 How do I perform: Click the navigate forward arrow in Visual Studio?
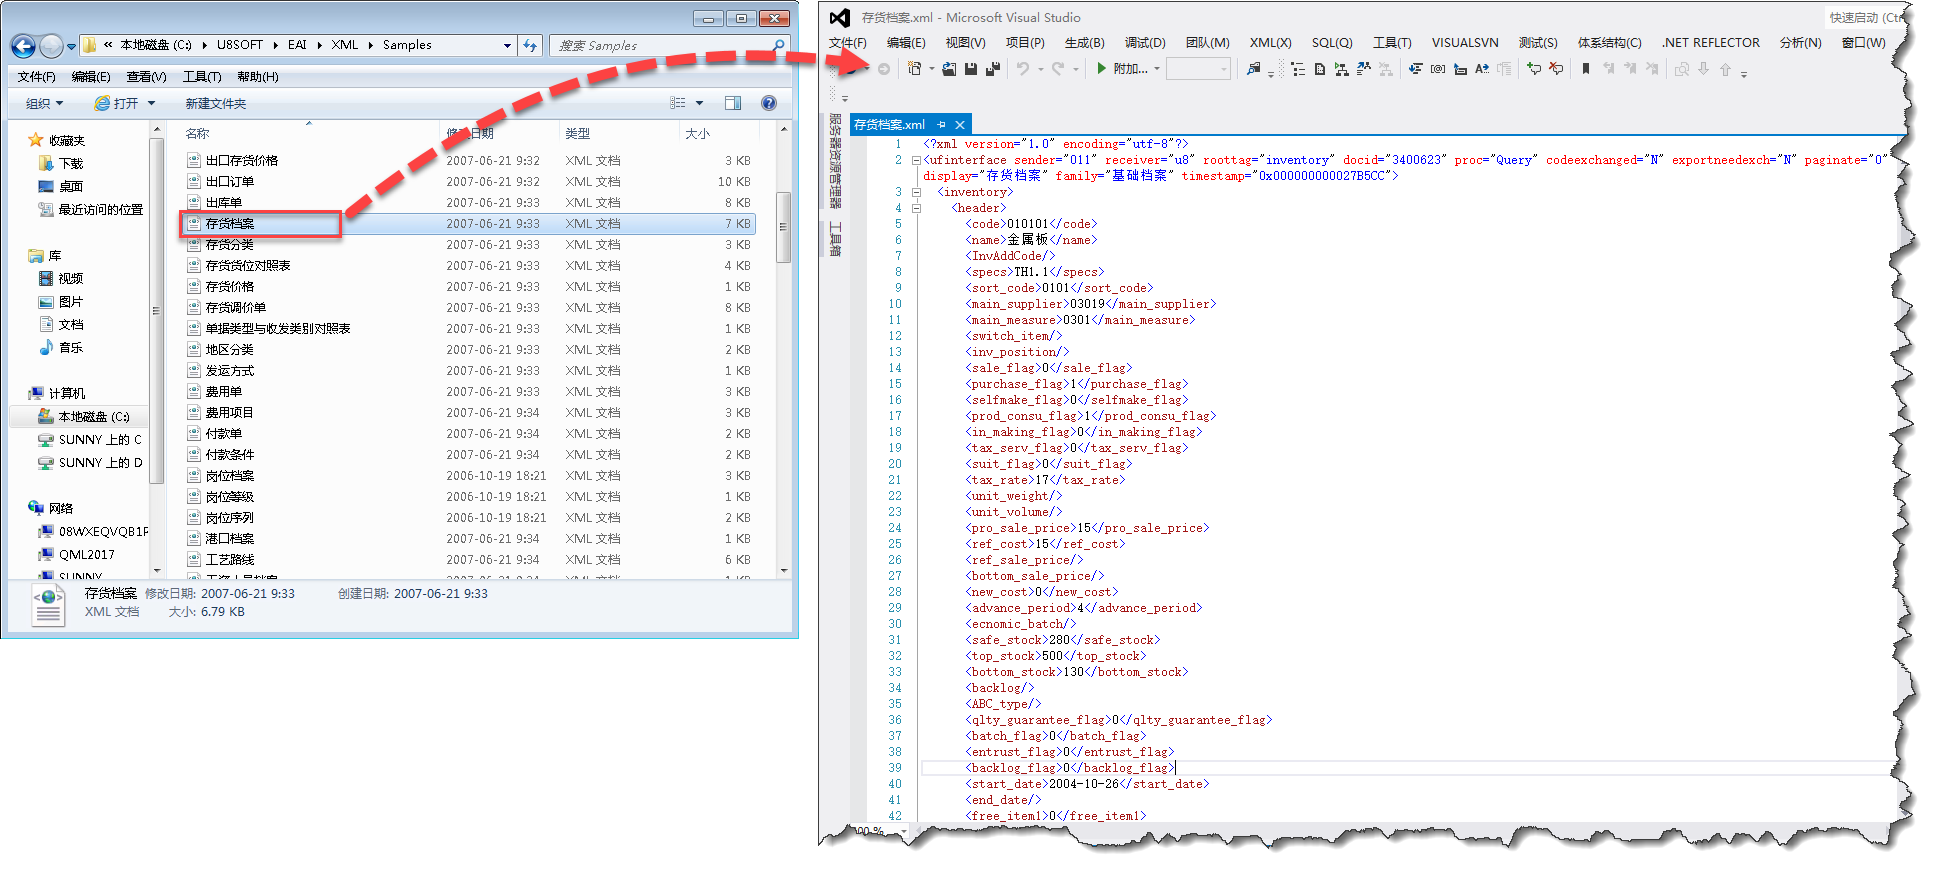coord(883,69)
